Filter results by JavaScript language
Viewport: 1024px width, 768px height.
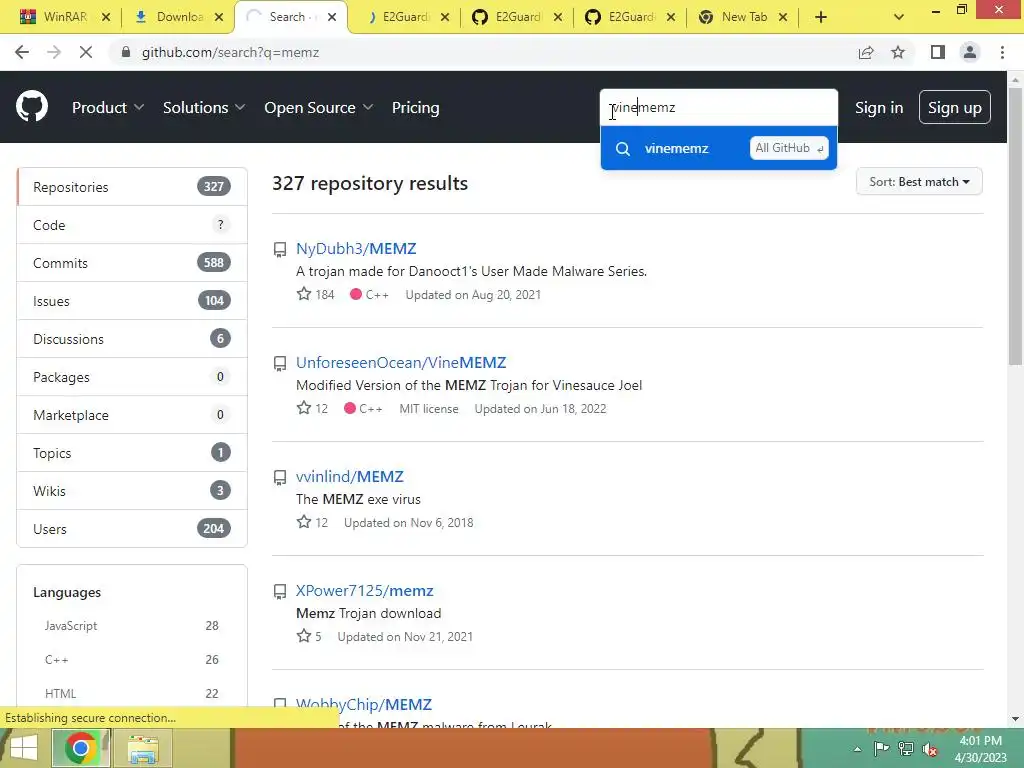tap(131, 626)
